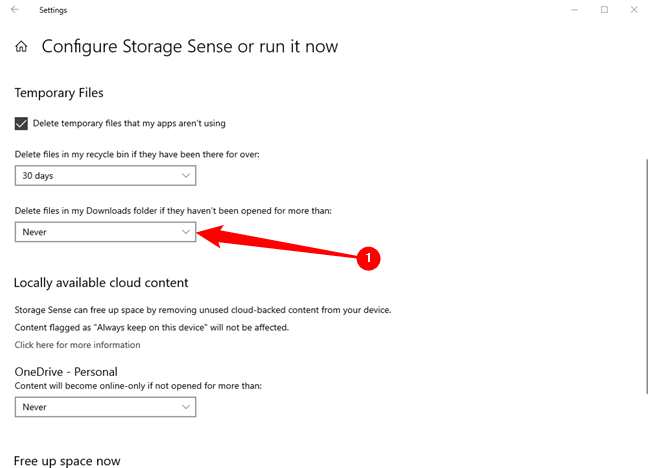Toggle Delete temporary files checkbox
Screen dimensions: 648x468
22,124
